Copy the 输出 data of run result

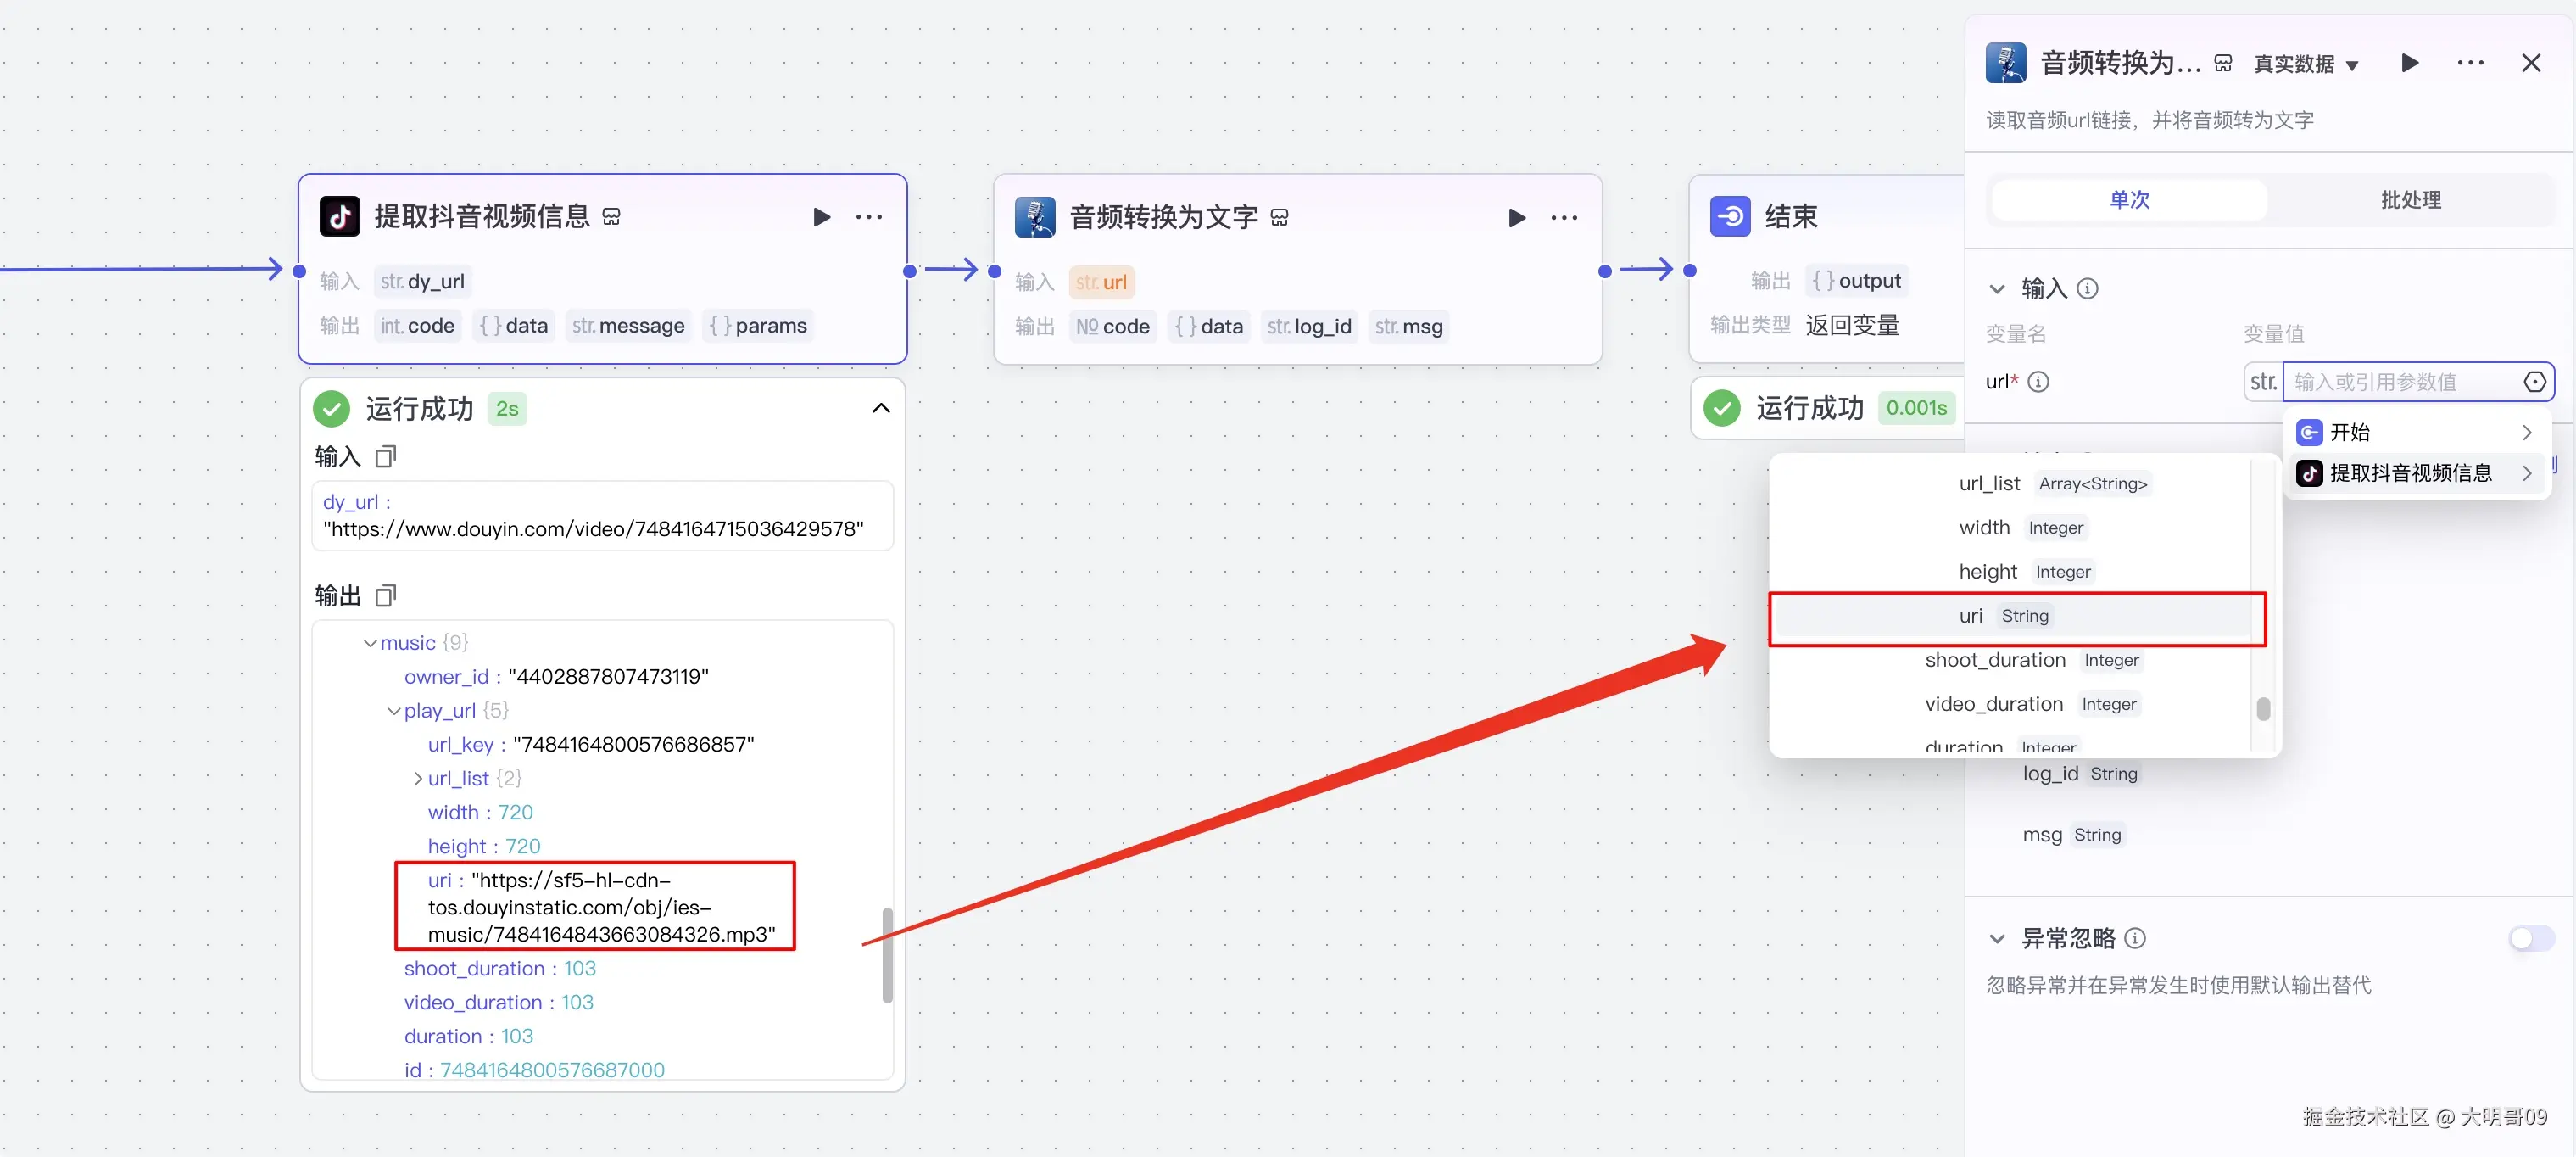385,596
